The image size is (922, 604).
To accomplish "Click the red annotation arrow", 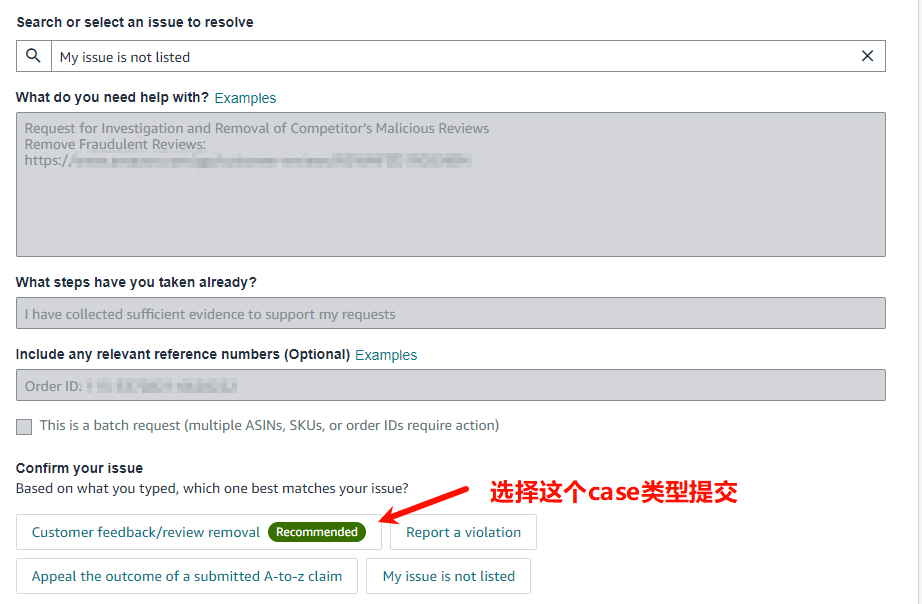I will pyautogui.click(x=426, y=504).
